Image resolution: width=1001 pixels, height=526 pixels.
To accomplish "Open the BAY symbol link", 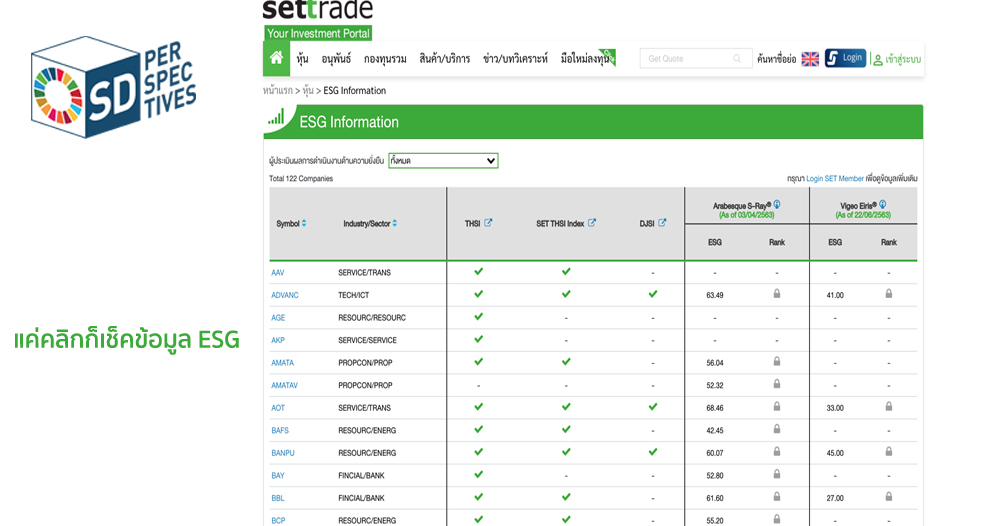I will click(x=278, y=476).
